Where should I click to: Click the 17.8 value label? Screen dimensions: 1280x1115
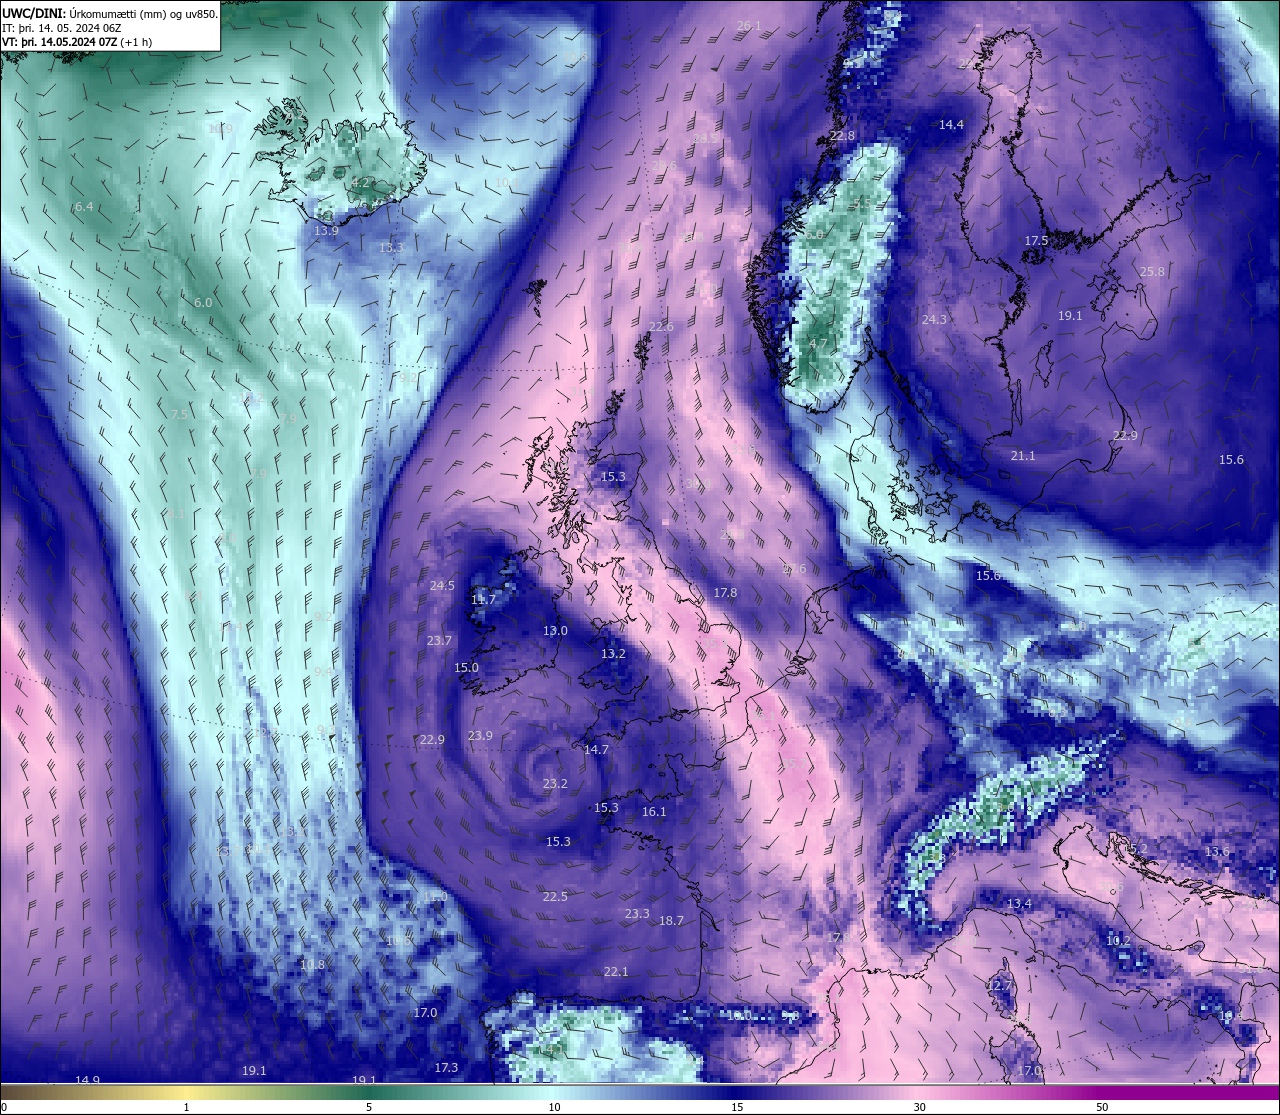pos(725,592)
